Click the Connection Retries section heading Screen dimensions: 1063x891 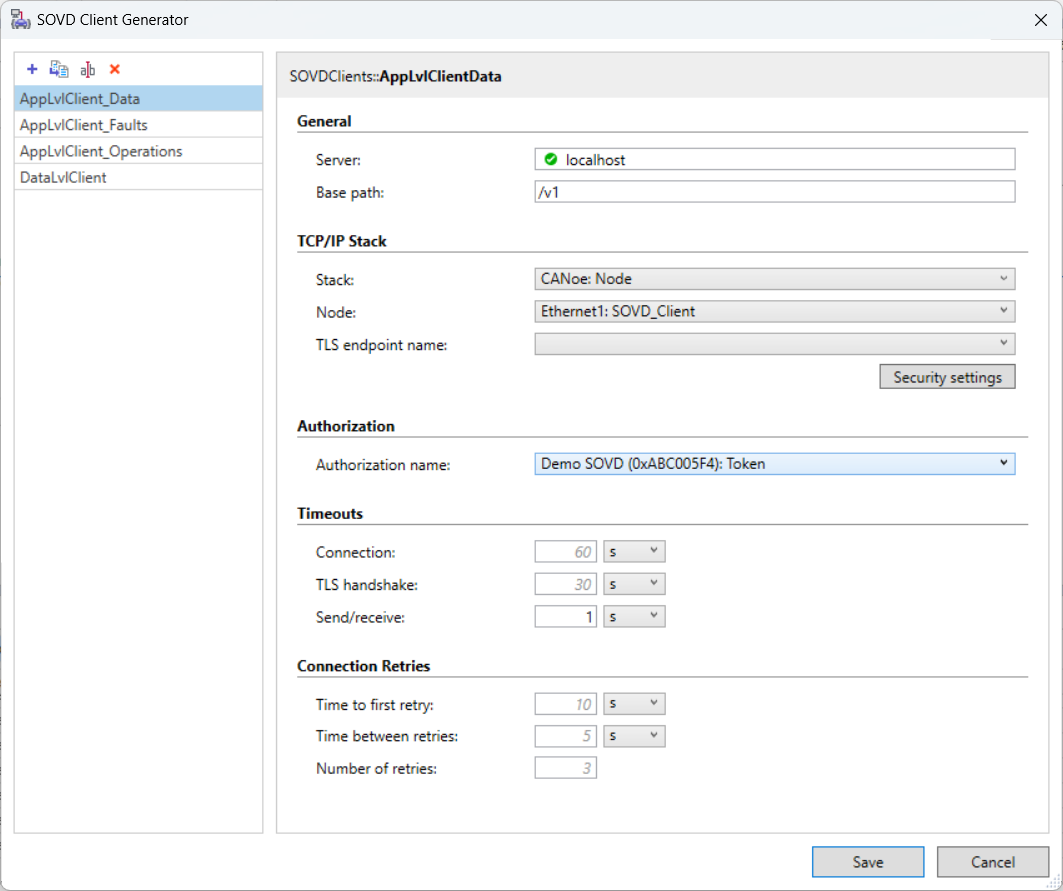pyautogui.click(x=363, y=667)
